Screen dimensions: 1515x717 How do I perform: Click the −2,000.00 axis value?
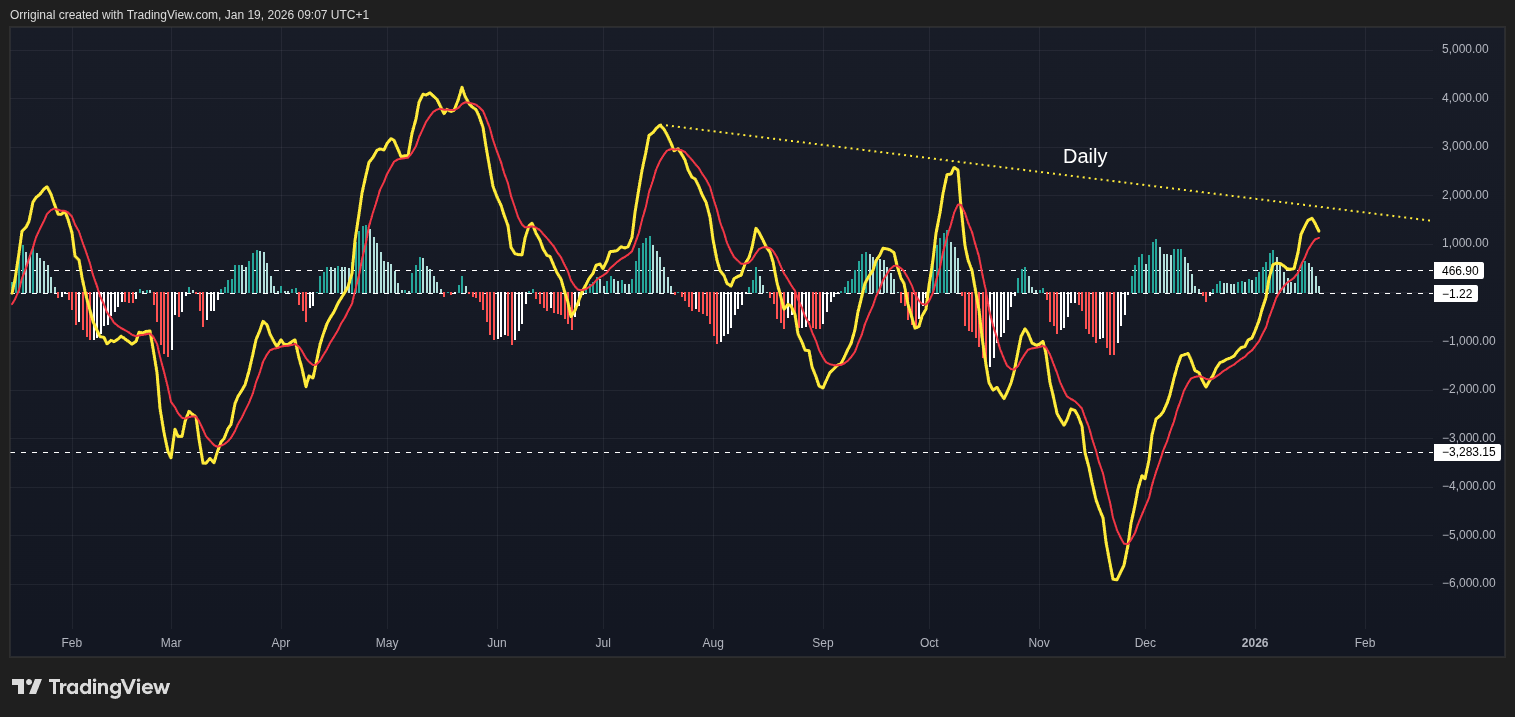point(1468,389)
